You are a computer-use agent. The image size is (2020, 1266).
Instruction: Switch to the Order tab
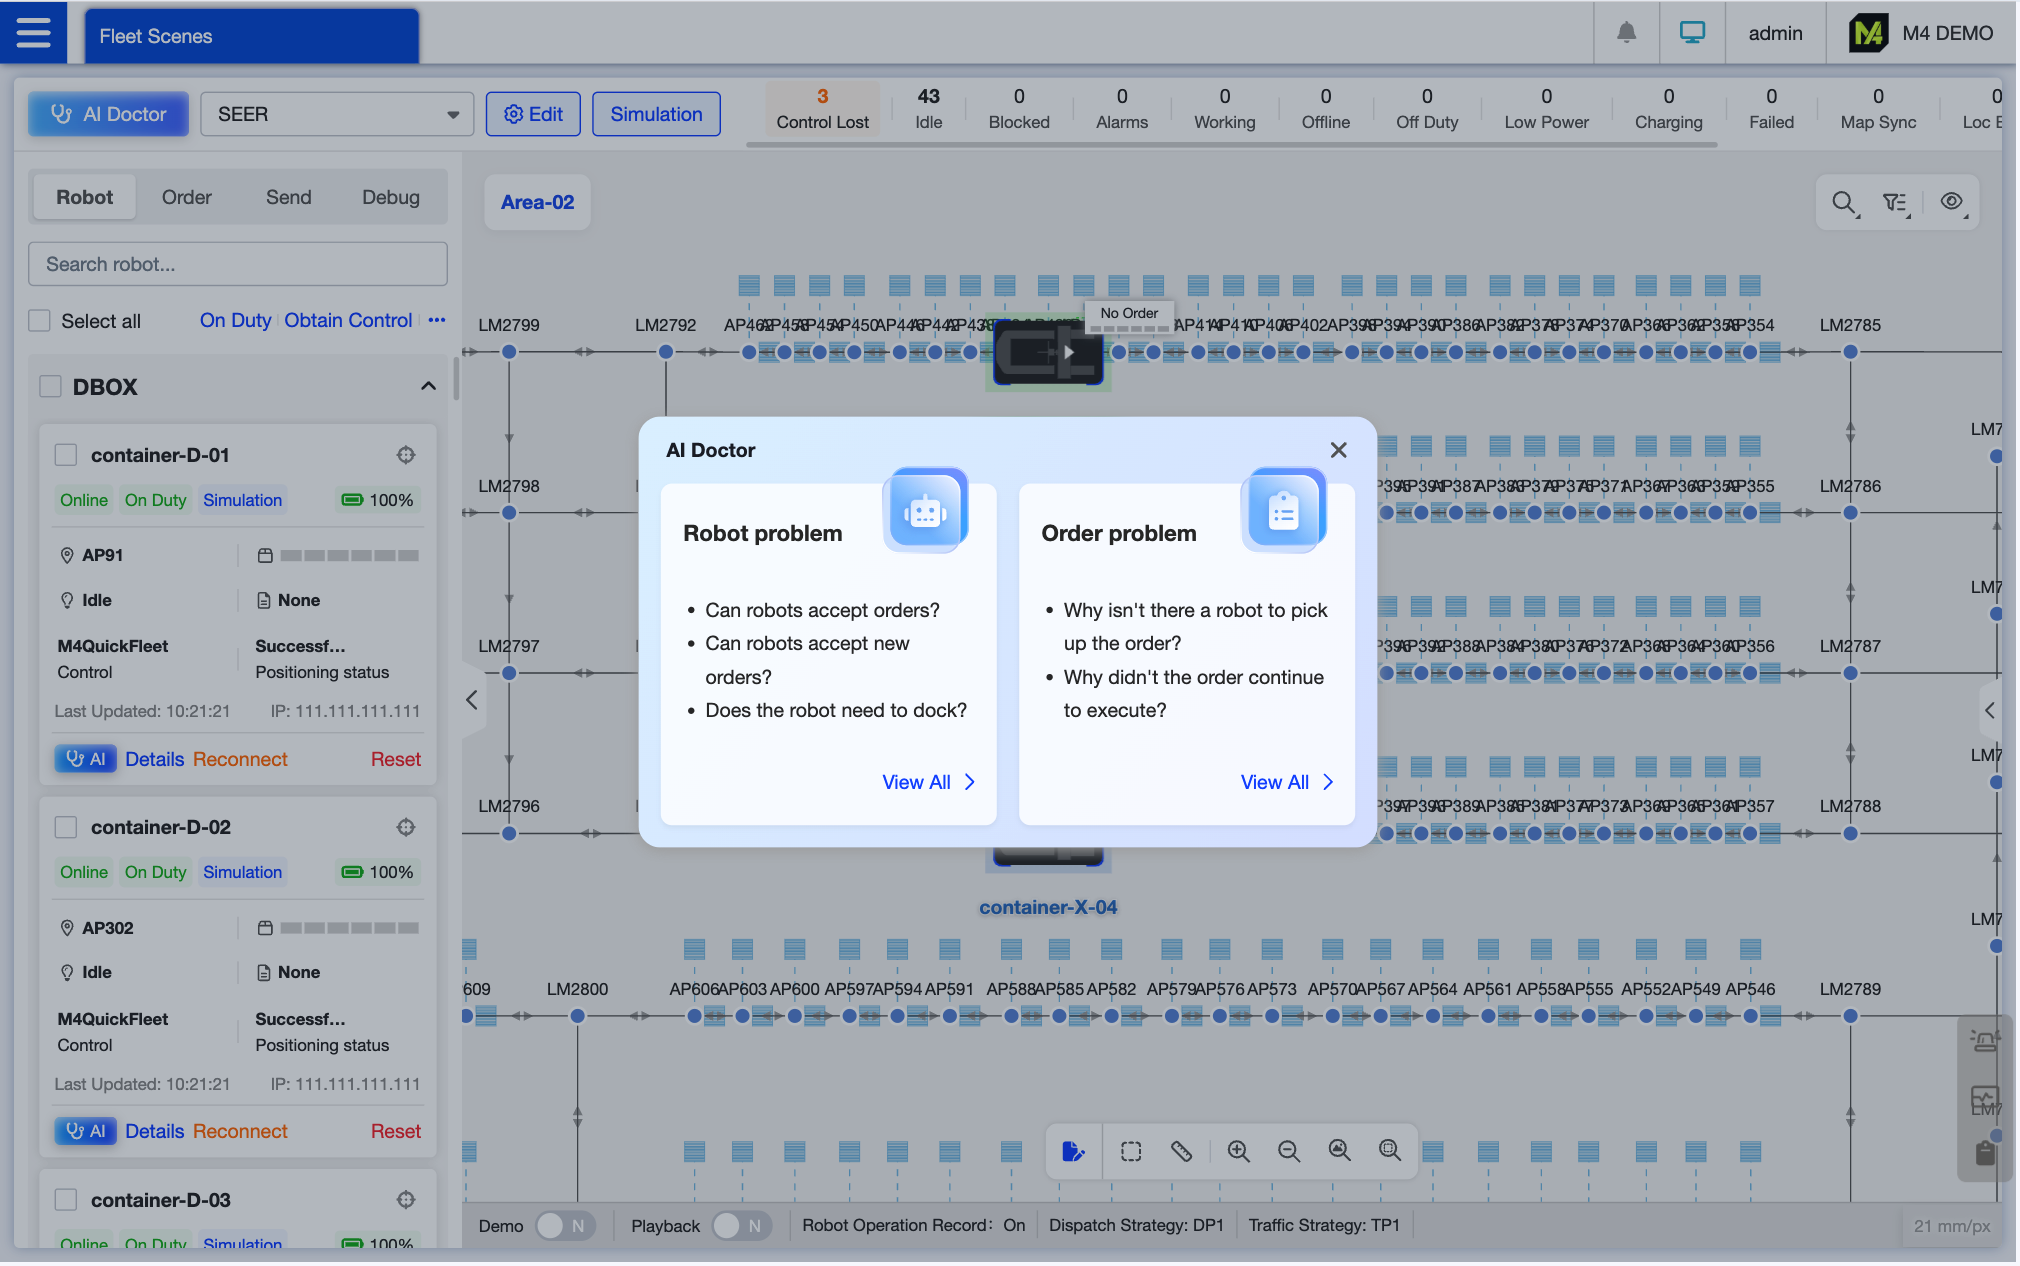pyautogui.click(x=187, y=197)
